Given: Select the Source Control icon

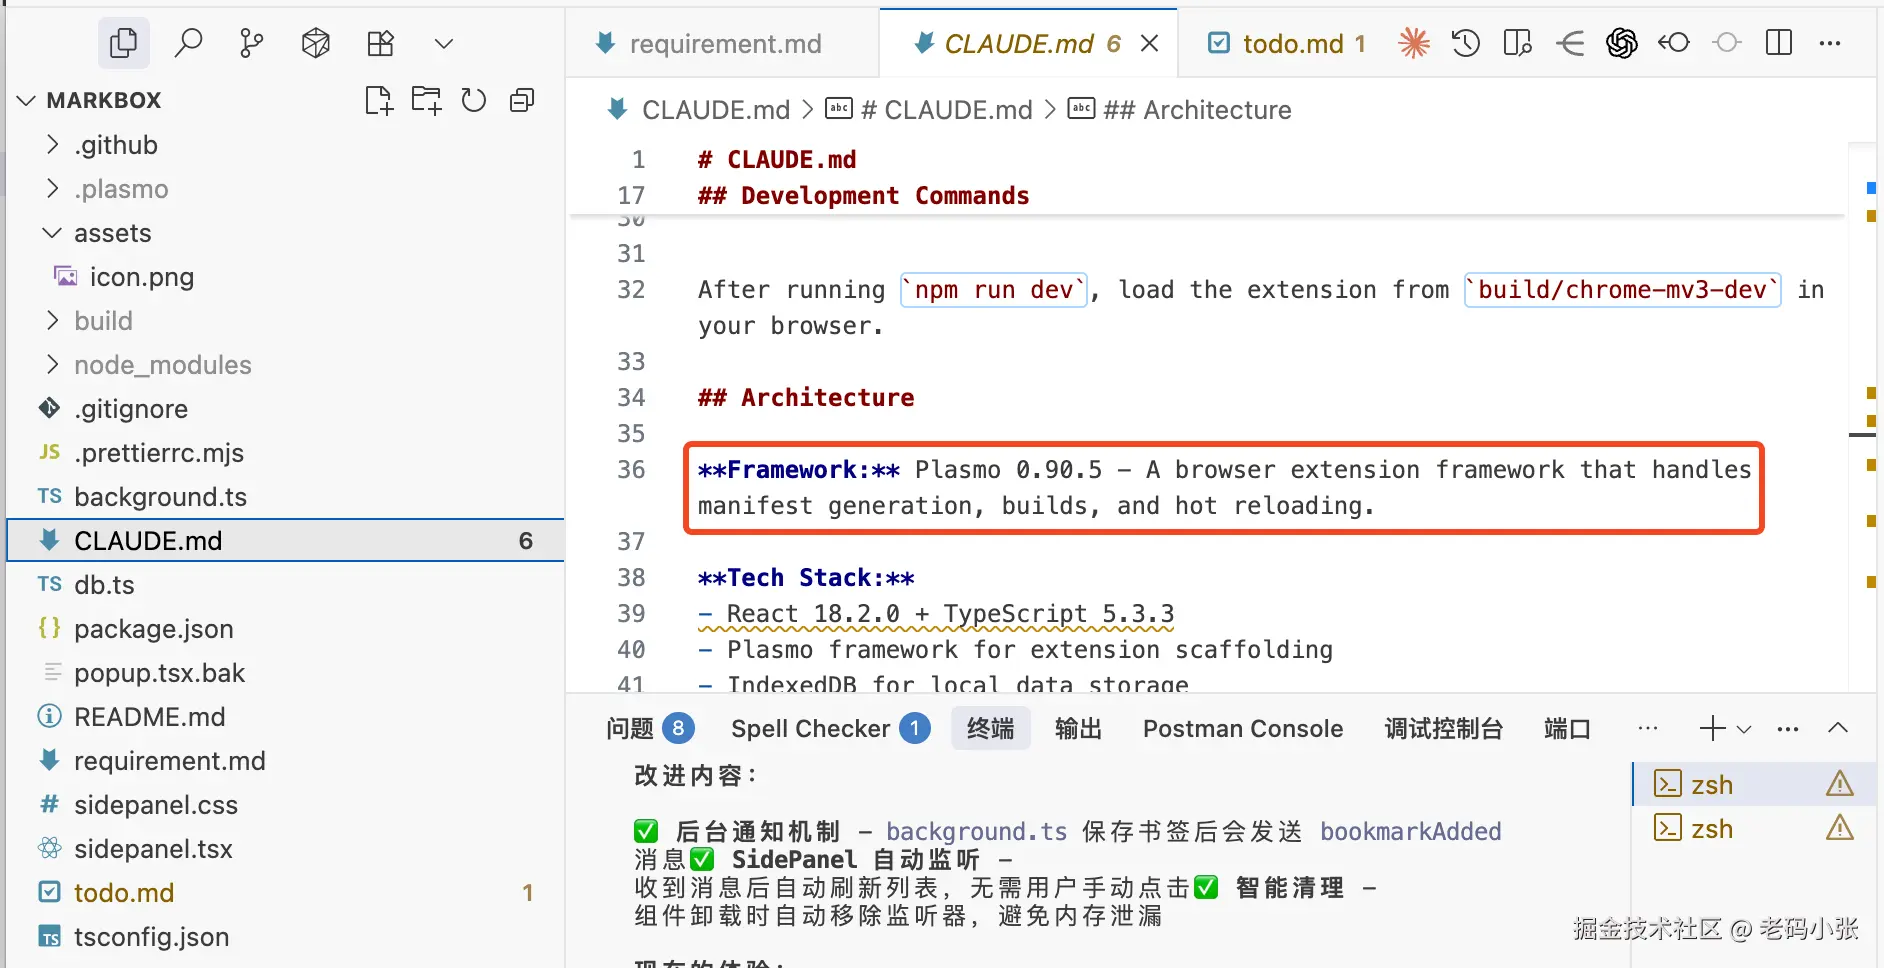Looking at the screenshot, I should 251,43.
